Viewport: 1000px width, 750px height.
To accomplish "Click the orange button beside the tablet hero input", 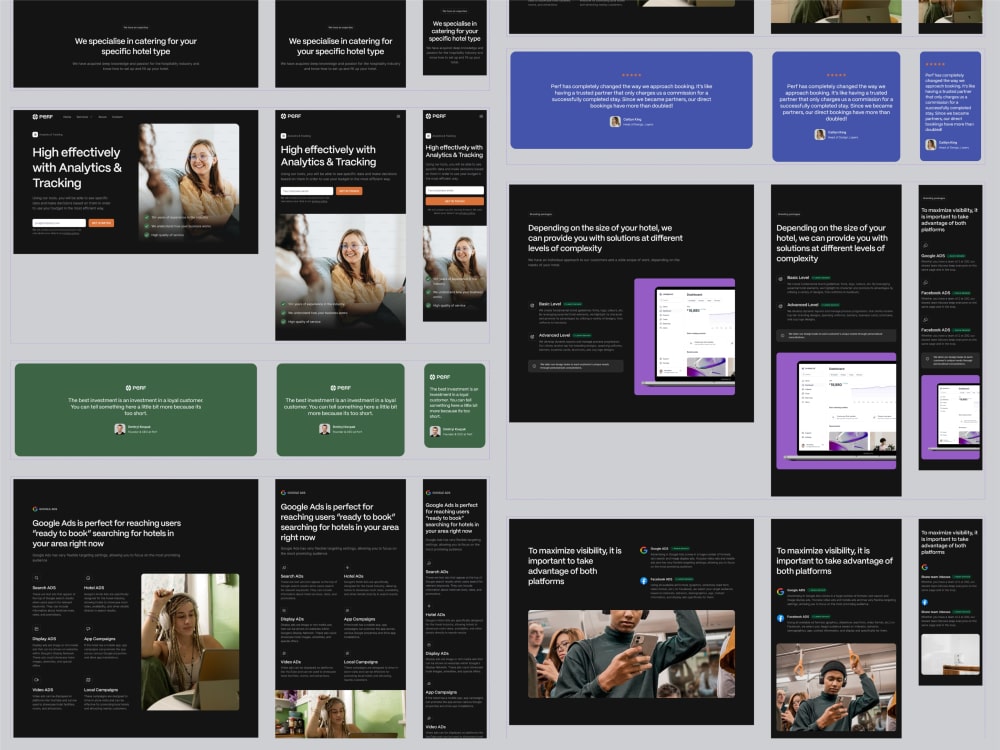I will click(349, 191).
